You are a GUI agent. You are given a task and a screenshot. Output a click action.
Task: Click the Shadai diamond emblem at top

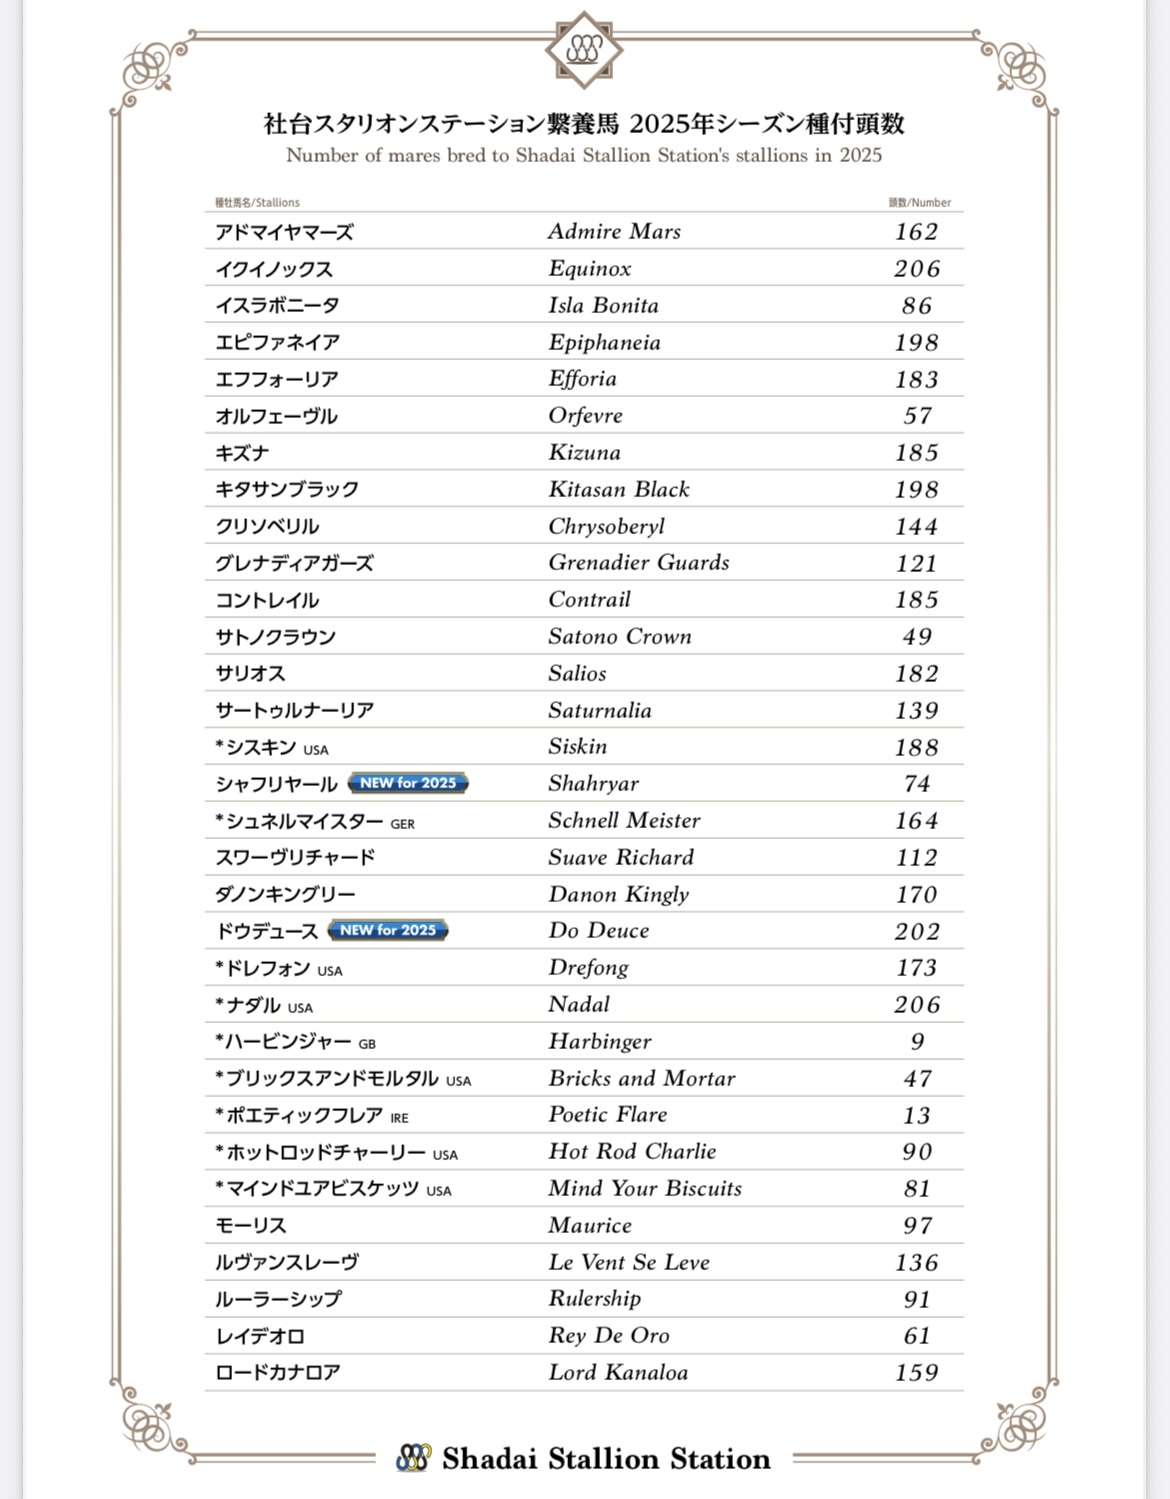pyautogui.click(x=584, y=49)
